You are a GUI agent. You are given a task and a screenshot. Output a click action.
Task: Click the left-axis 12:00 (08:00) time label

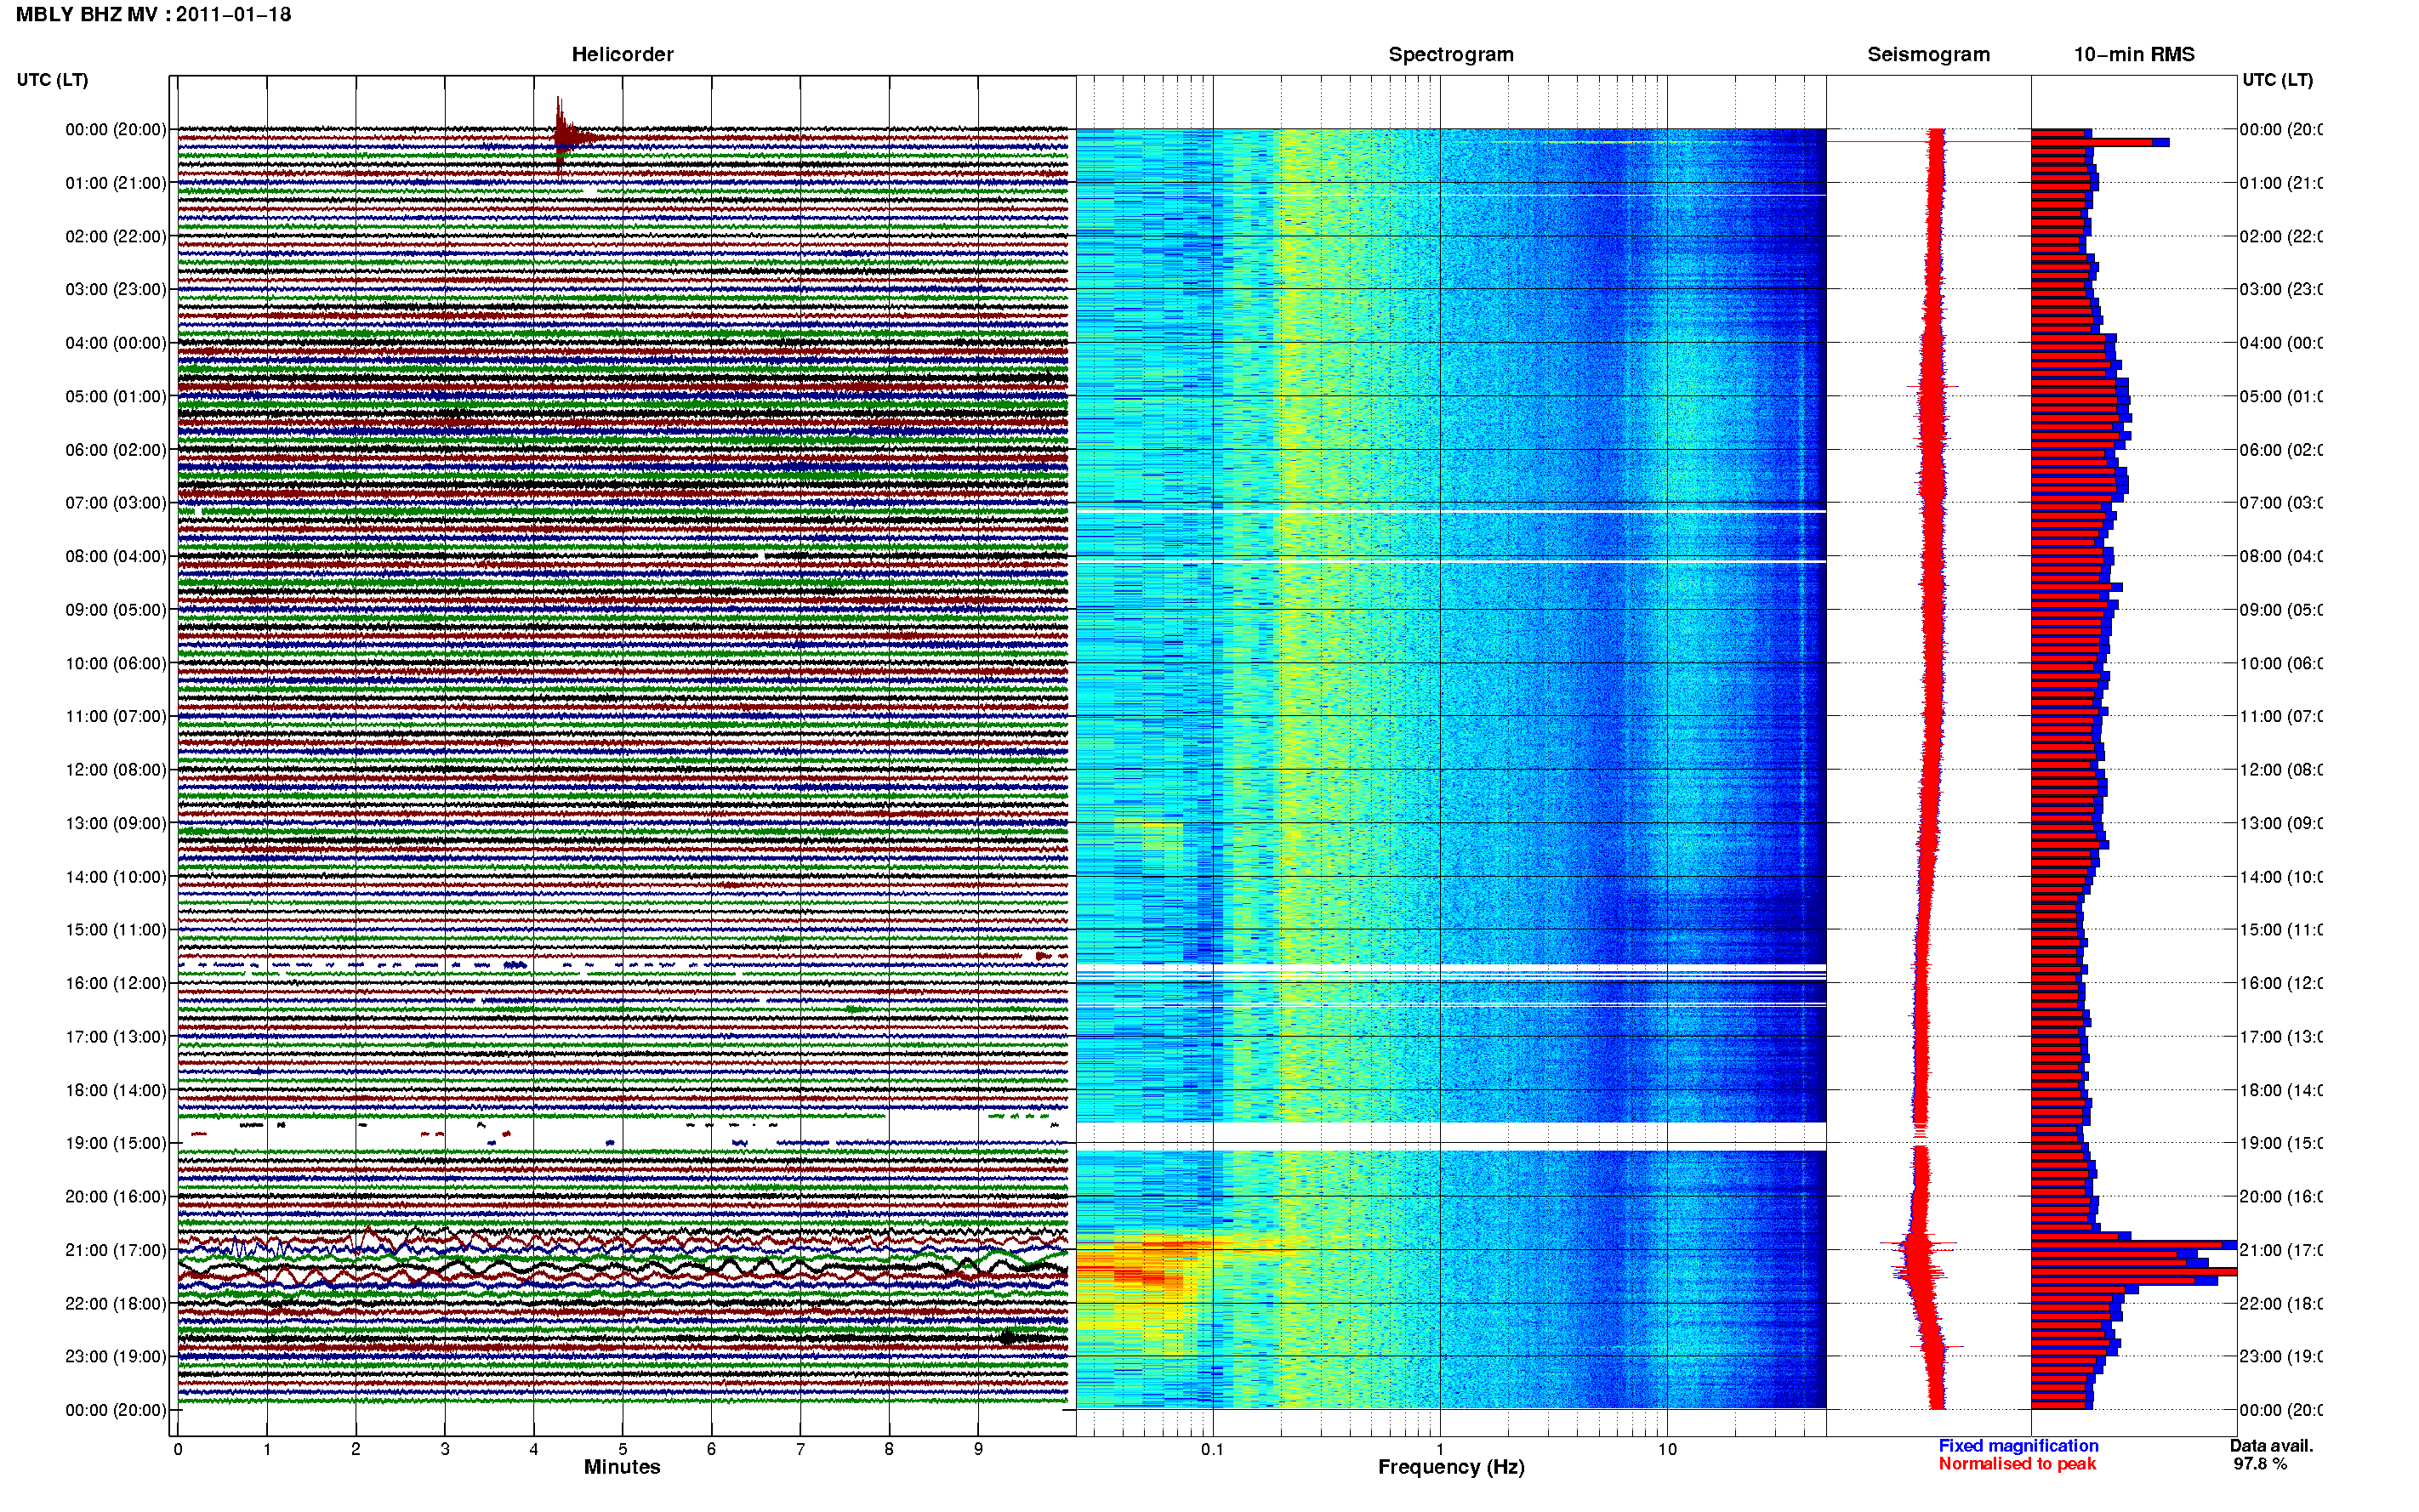(x=116, y=770)
